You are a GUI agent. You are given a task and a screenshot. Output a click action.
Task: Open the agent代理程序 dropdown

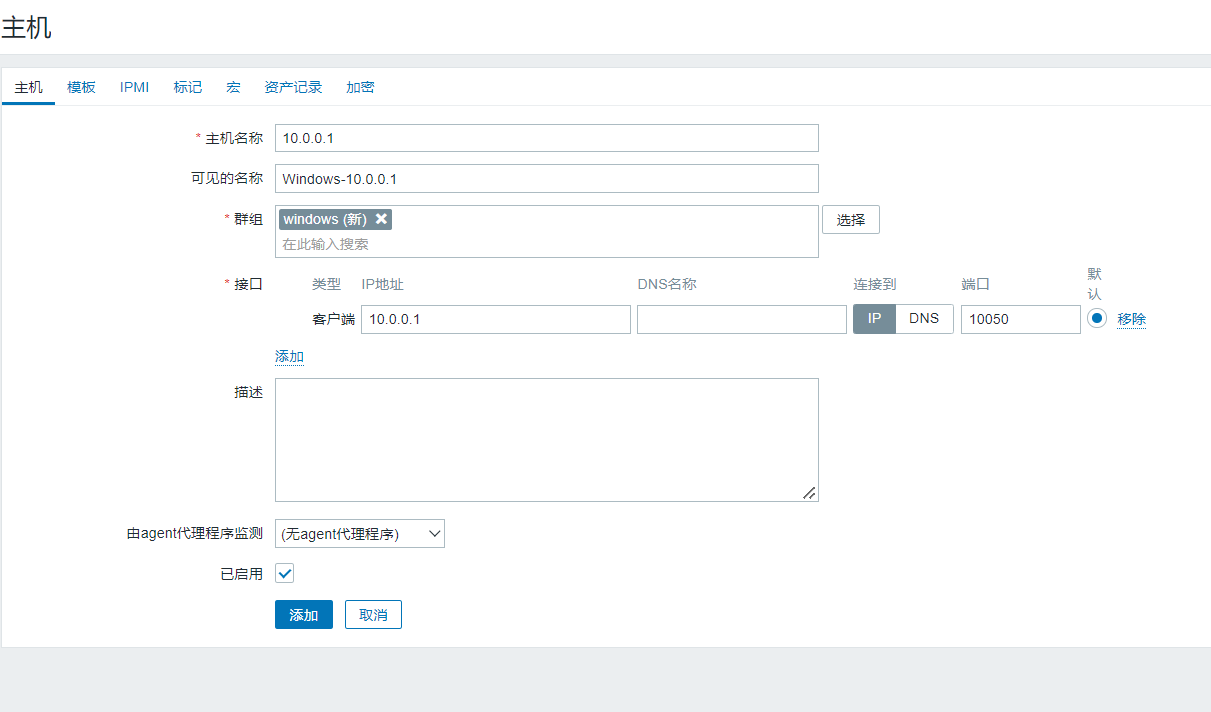point(360,534)
